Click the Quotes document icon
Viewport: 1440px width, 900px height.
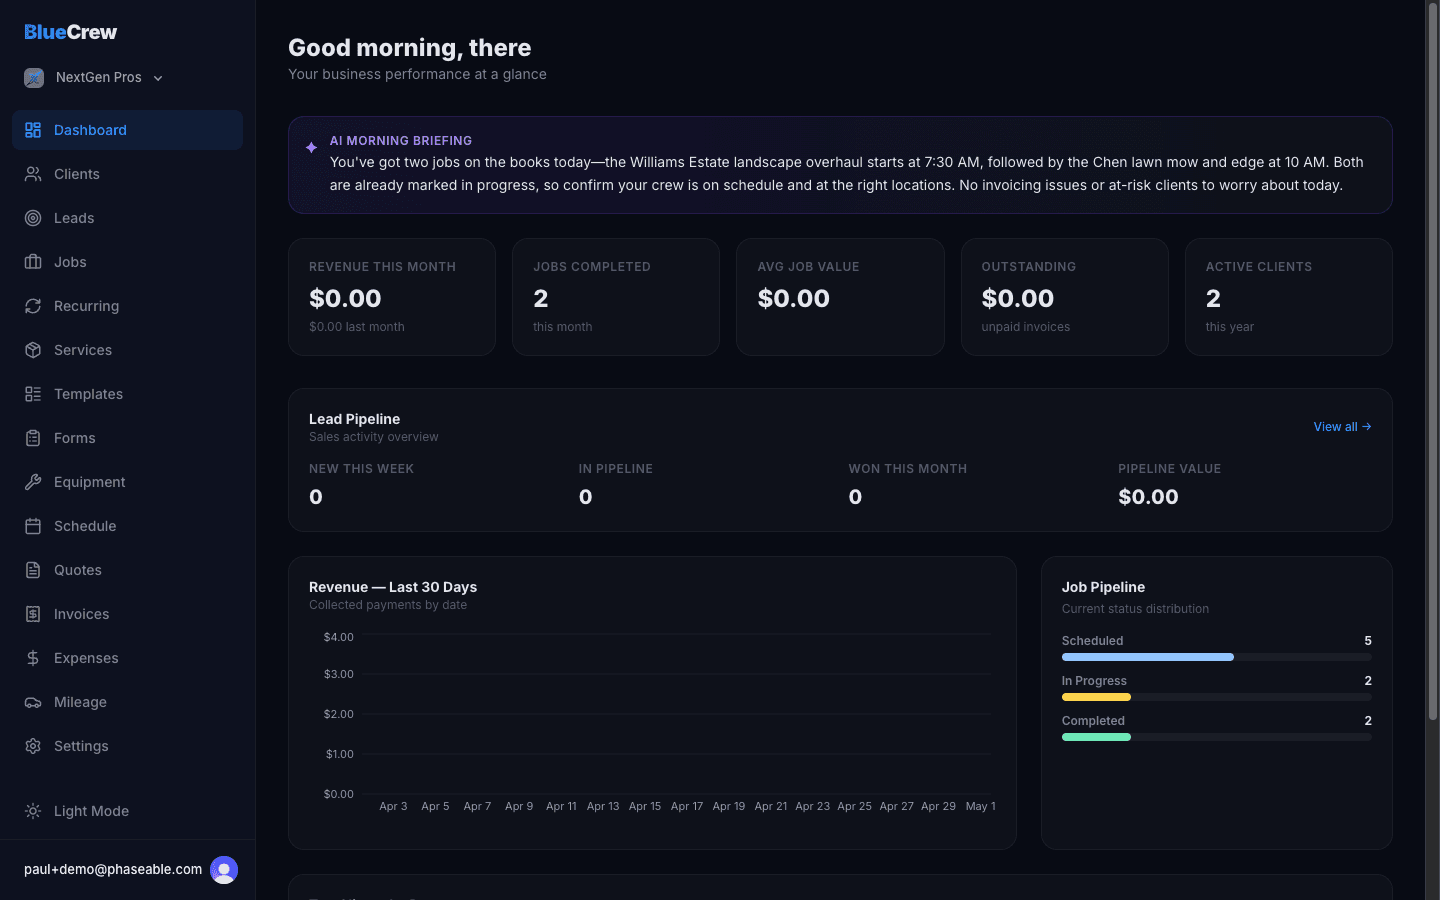33,570
